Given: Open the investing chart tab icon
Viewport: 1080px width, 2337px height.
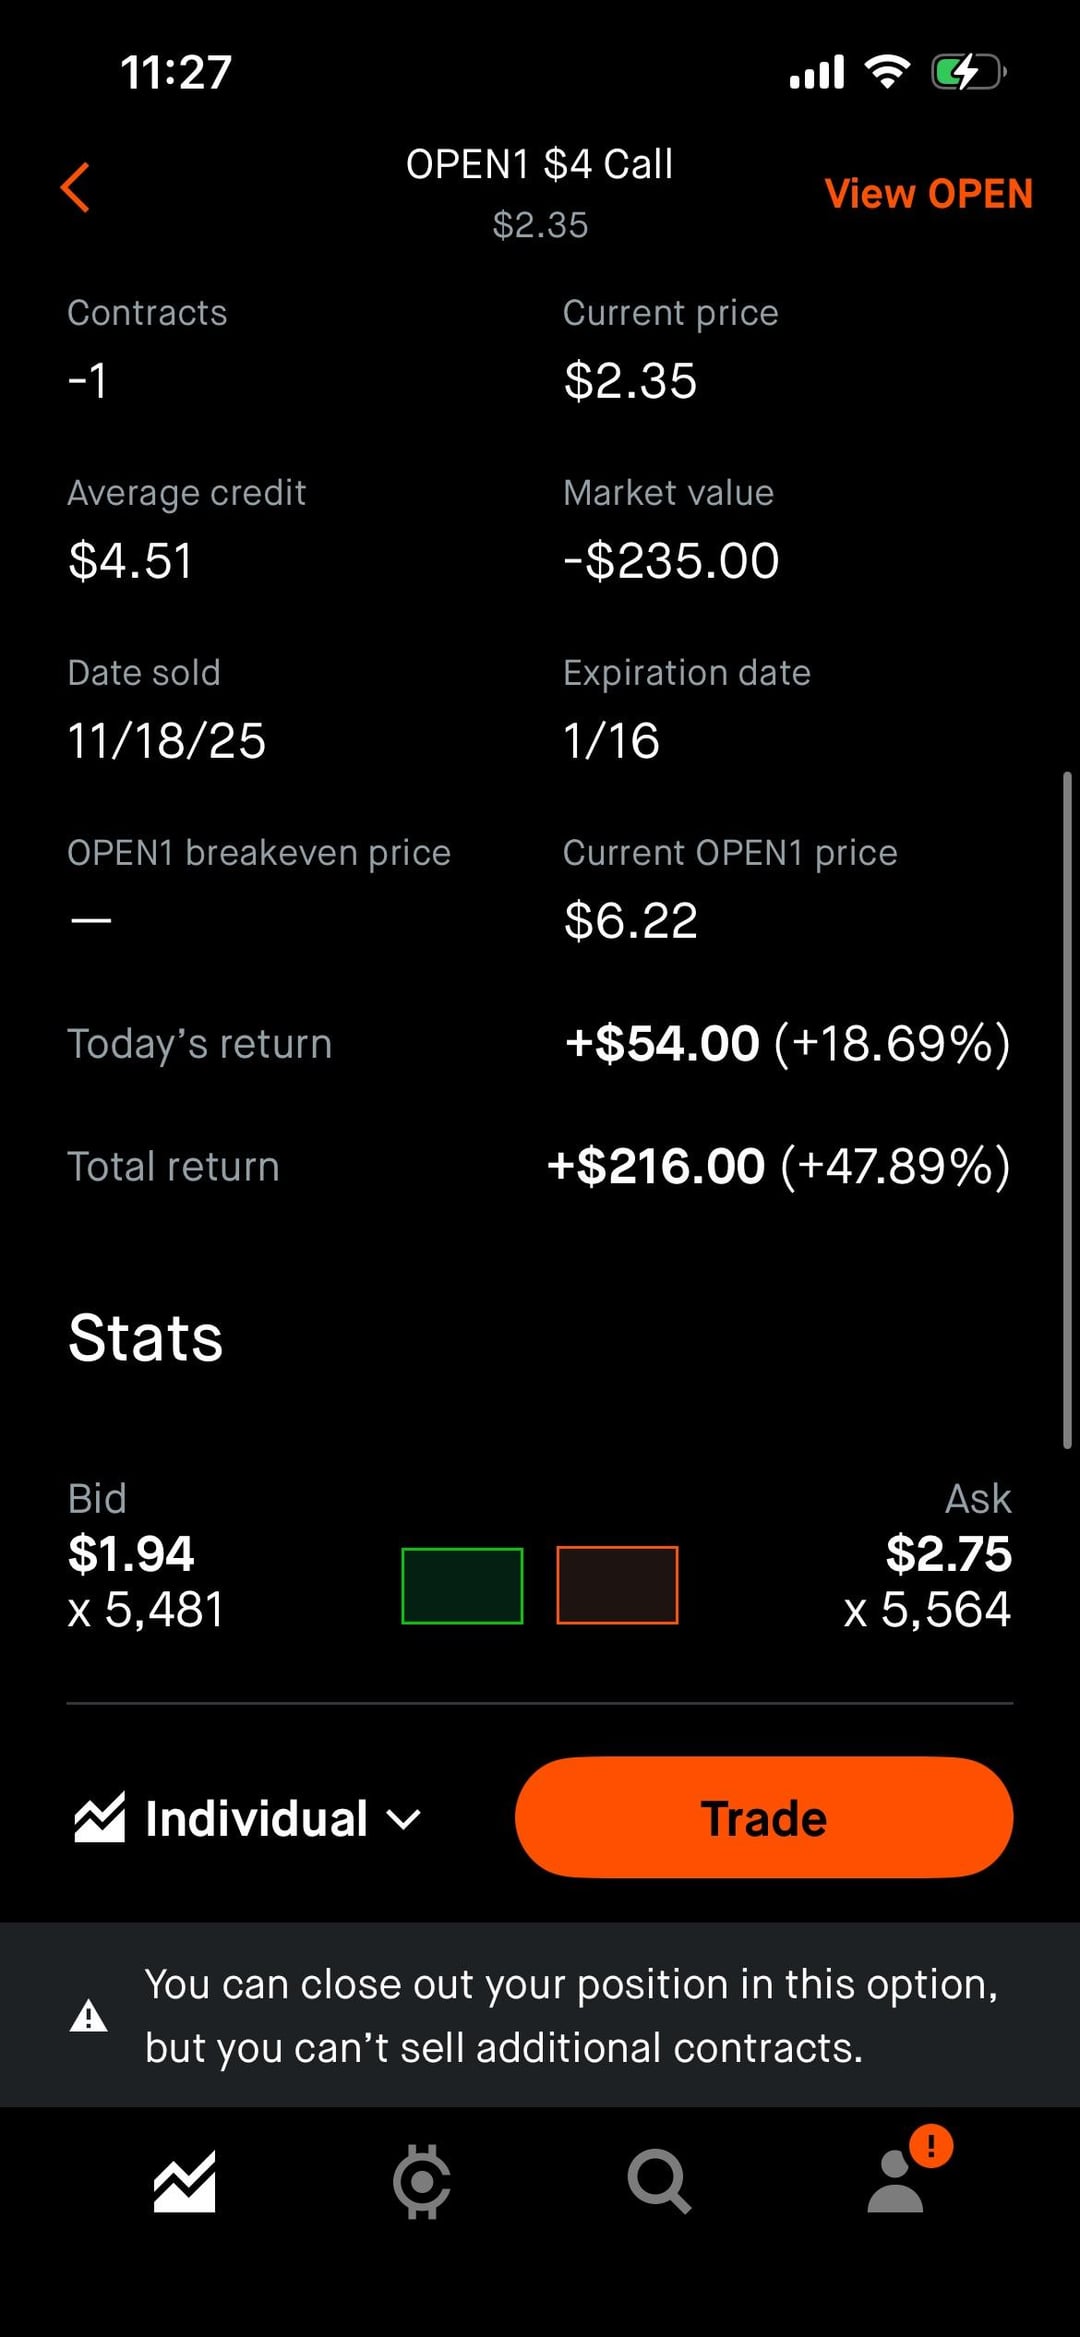Looking at the screenshot, I should [x=185, y=2181].
